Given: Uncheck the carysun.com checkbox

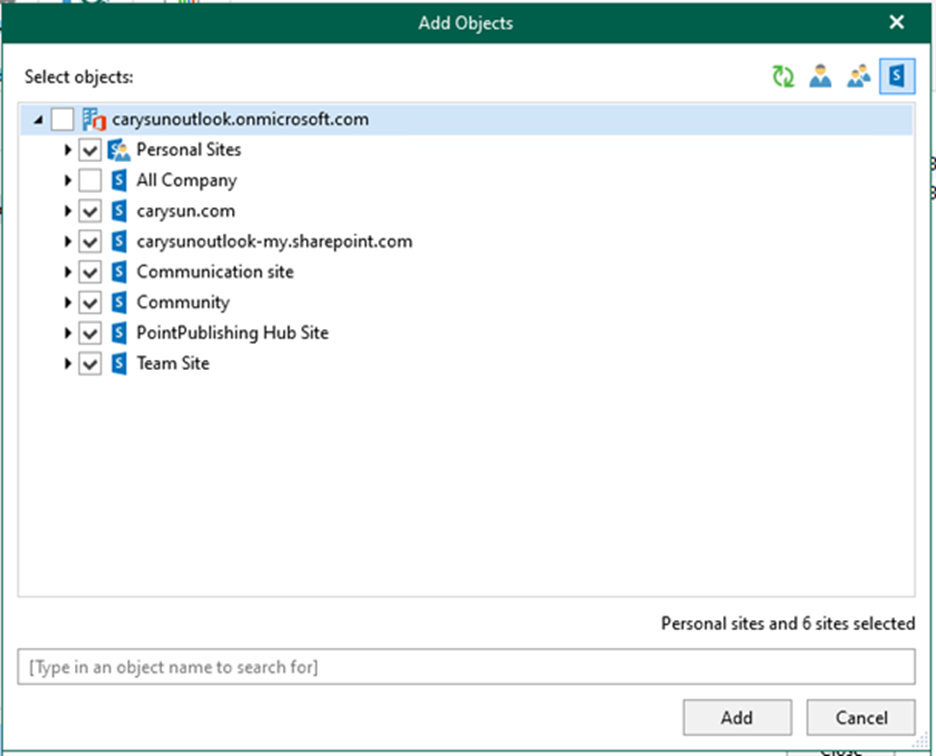Looking at the screenshot, I should (90, 211).
